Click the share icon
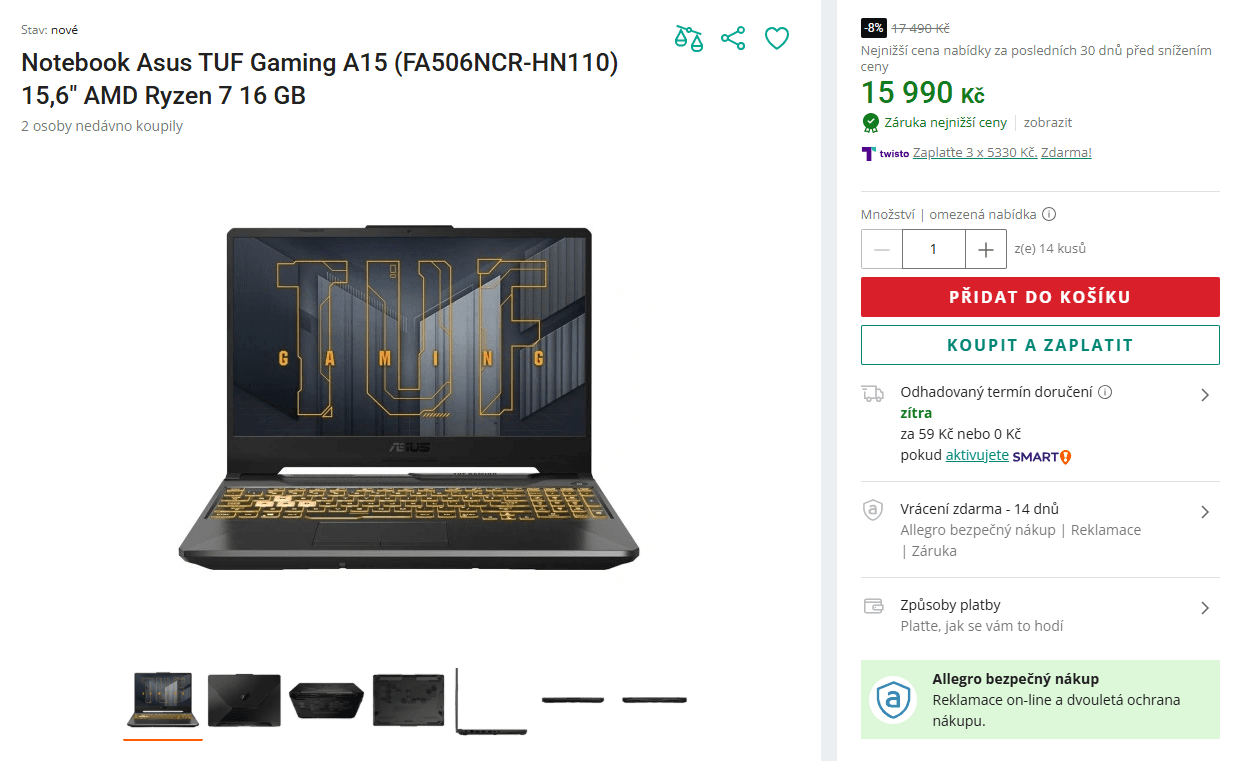Image resolution: width=1241 pixels, height=761 pixels. (x=733, y=37)
